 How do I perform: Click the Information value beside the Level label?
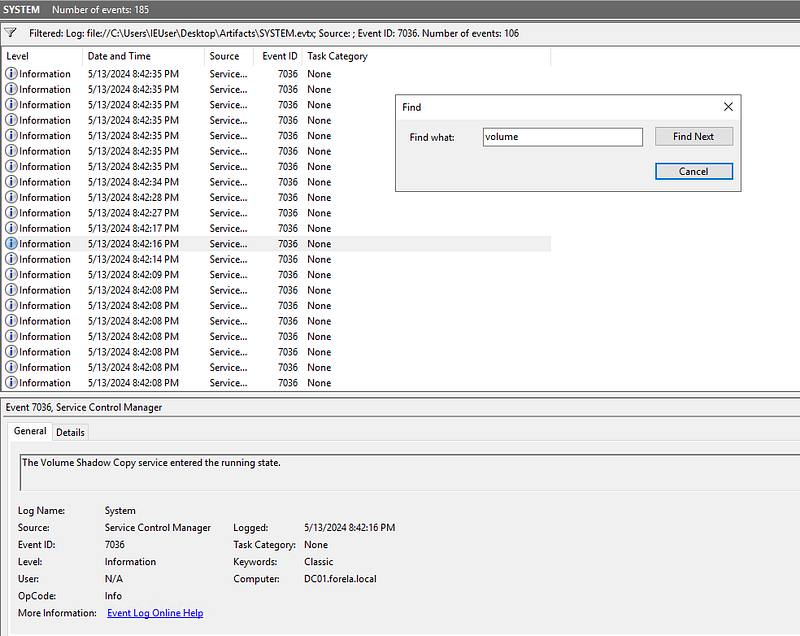click(x=130, y=562)
